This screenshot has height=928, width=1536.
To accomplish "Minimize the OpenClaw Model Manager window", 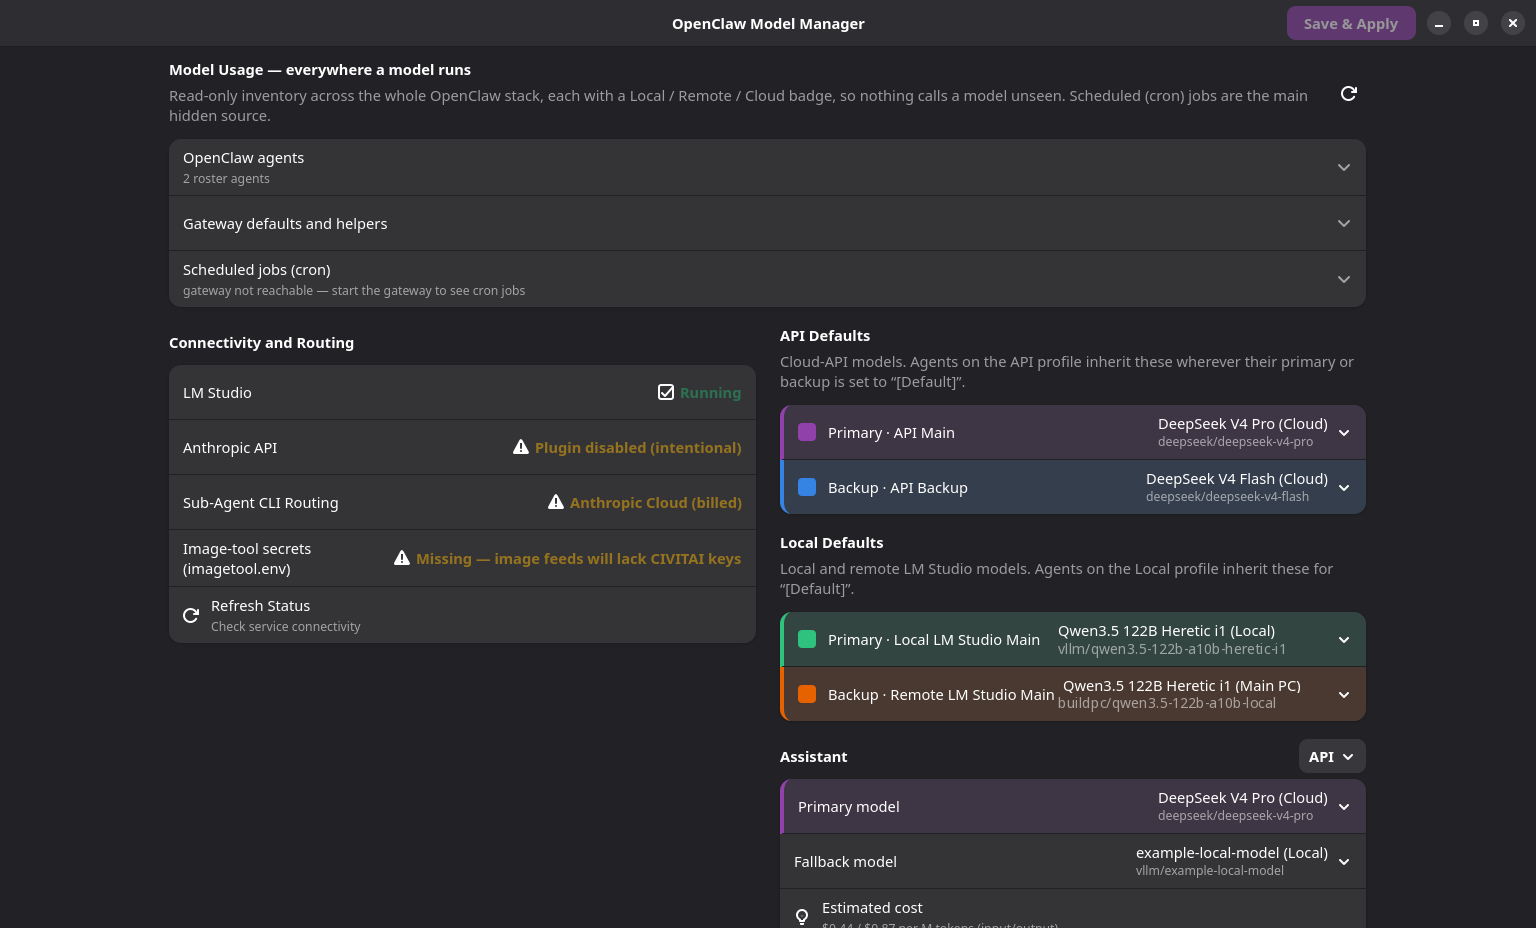I will coord(1438,23).
